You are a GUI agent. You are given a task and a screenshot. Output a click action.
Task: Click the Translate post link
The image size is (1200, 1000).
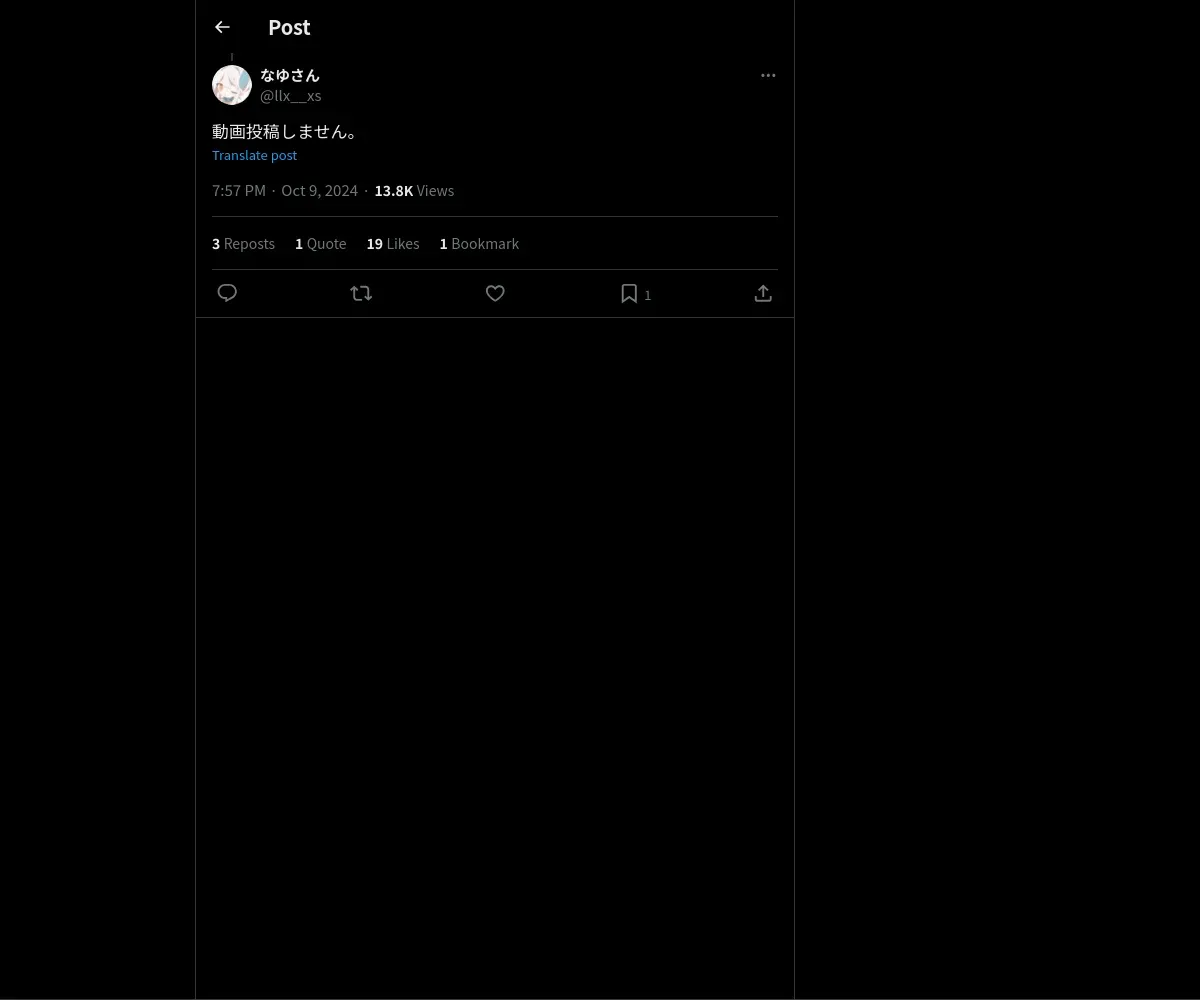pos(254,155)
